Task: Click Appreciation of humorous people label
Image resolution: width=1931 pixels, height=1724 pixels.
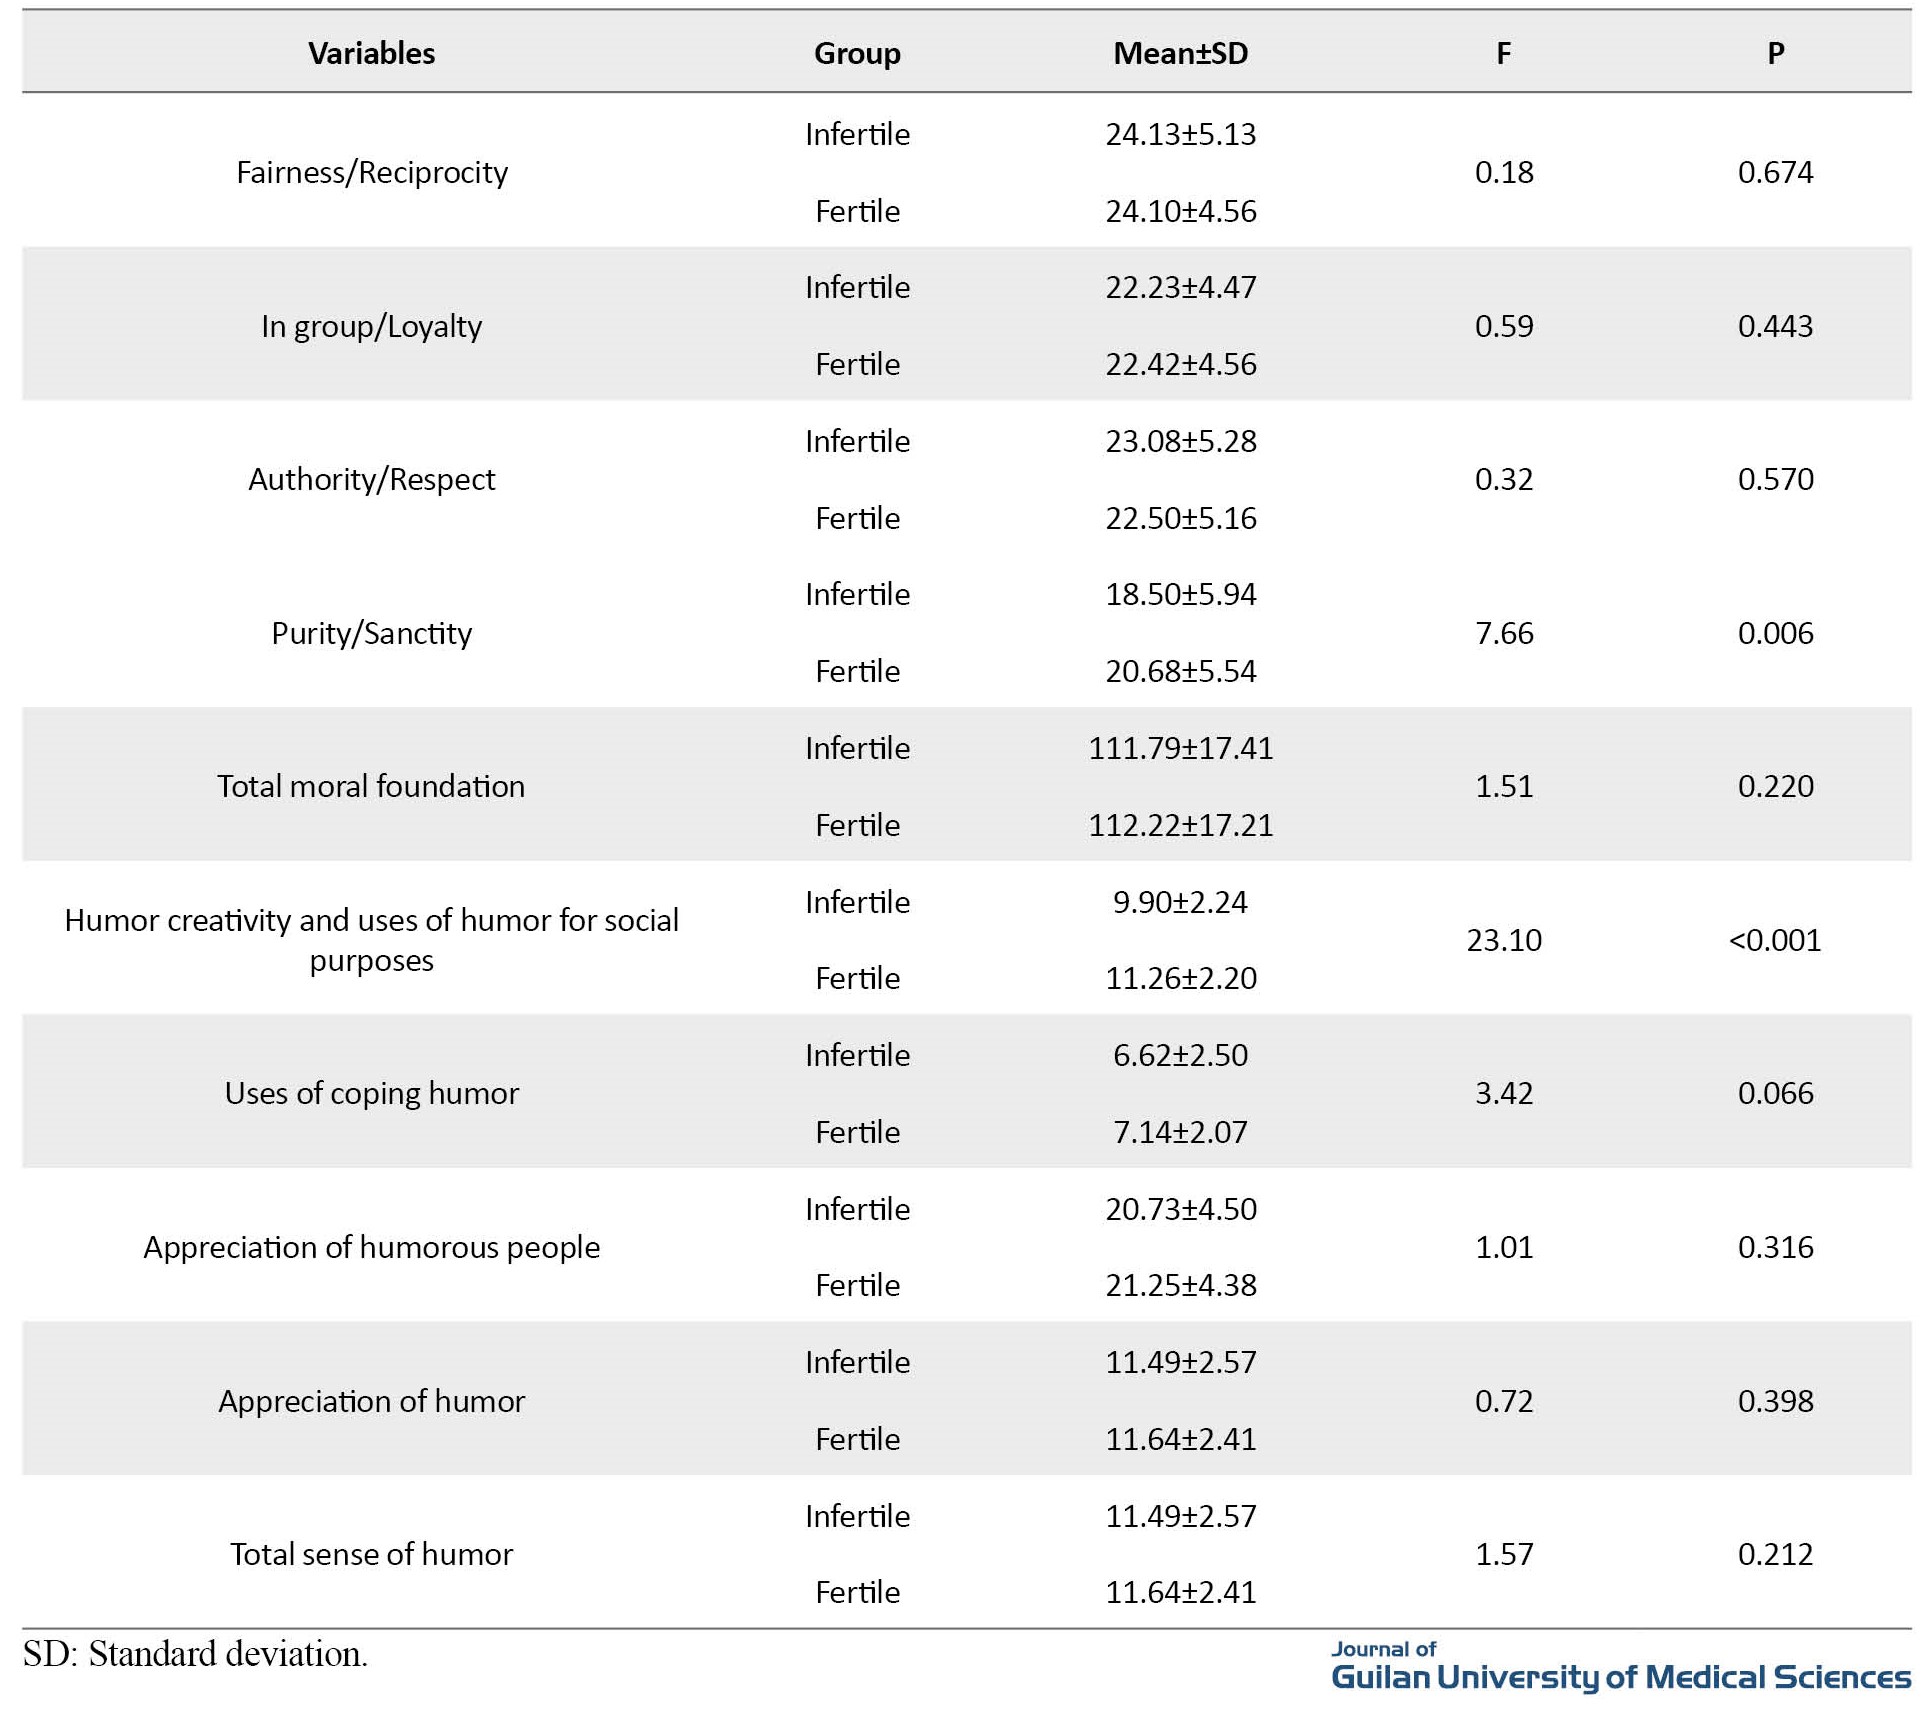Action: coord(371,1247)
